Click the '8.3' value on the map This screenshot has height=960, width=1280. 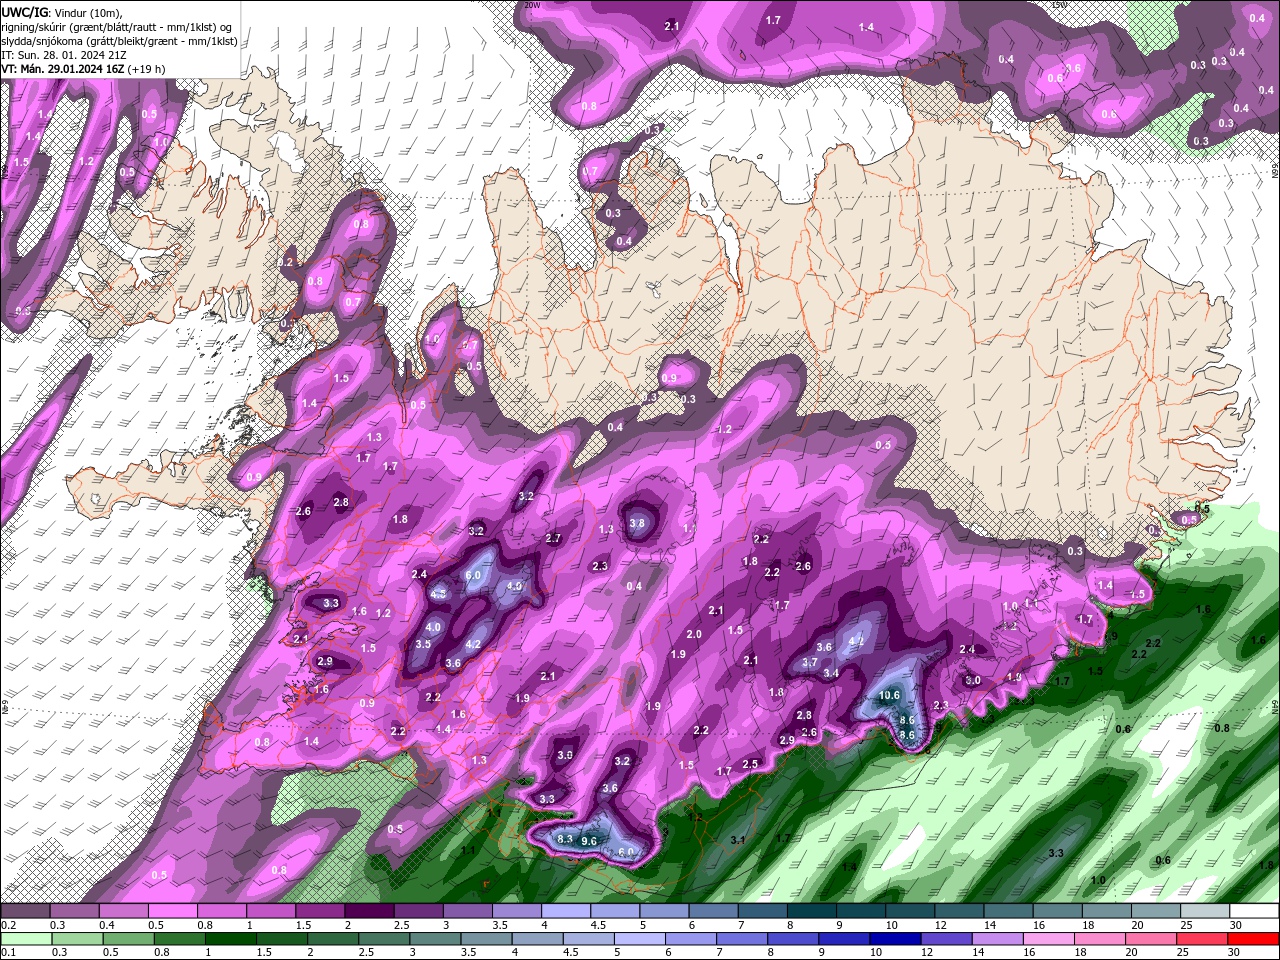click(x=565, y=839)
